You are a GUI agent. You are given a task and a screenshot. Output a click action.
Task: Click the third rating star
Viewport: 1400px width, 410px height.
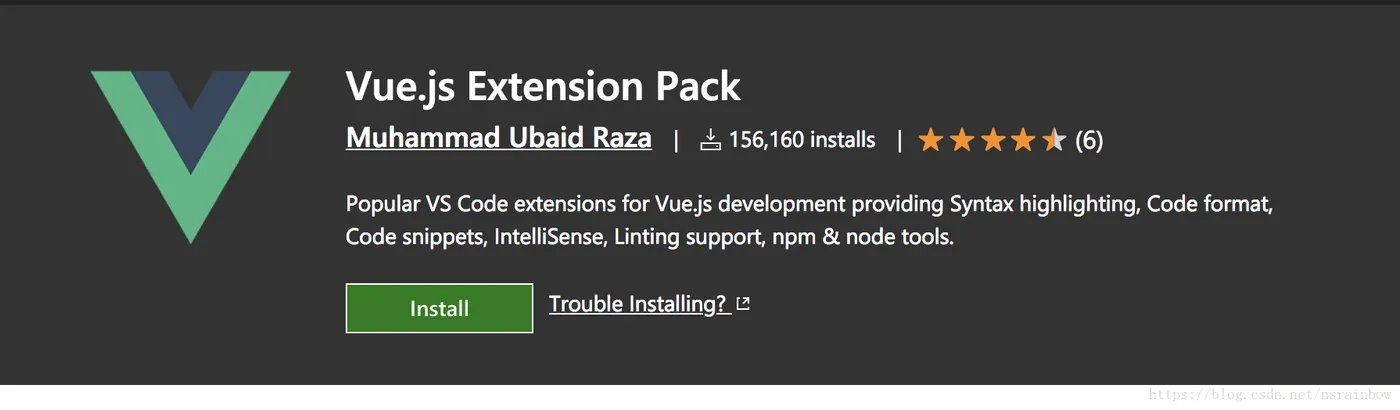(992, 140)
